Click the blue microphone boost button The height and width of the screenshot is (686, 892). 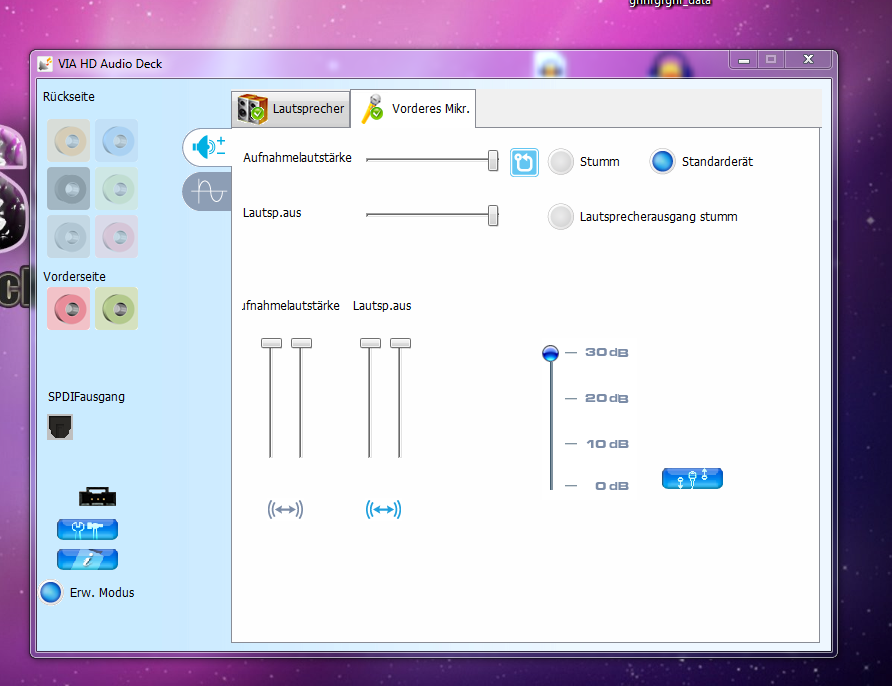(692, 478)
